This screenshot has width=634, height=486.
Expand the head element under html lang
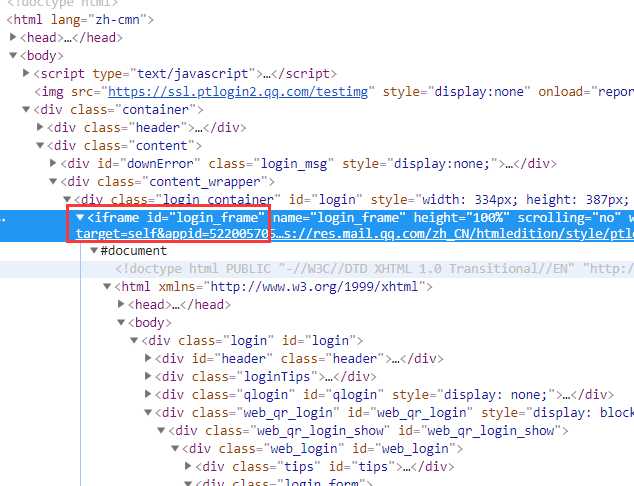(13, 37)
